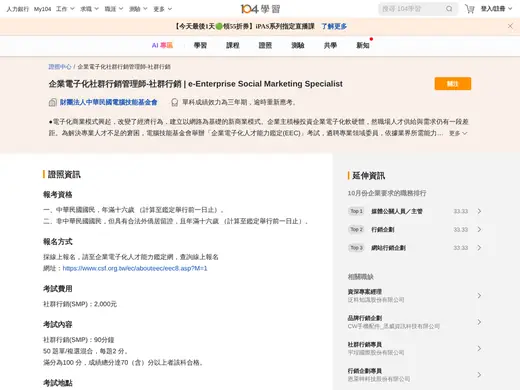Open 品牌行銷企劃 job arrow

pos(479,322)
